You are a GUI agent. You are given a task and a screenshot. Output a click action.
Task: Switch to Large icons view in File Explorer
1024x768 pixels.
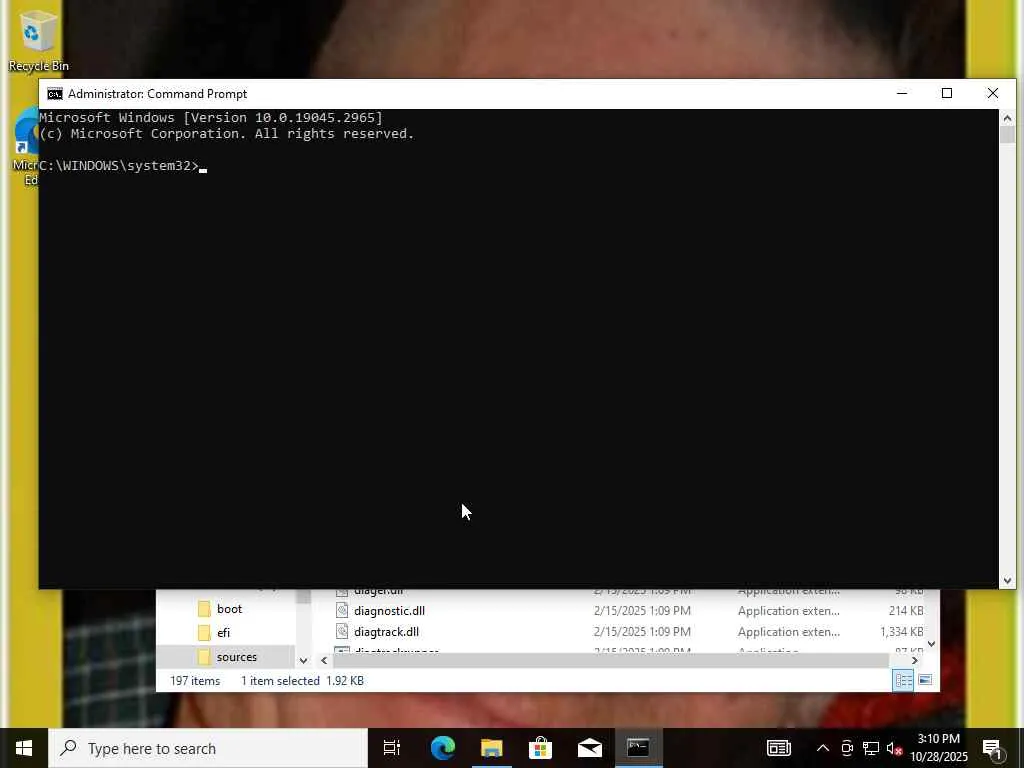(x=925, y=680)
